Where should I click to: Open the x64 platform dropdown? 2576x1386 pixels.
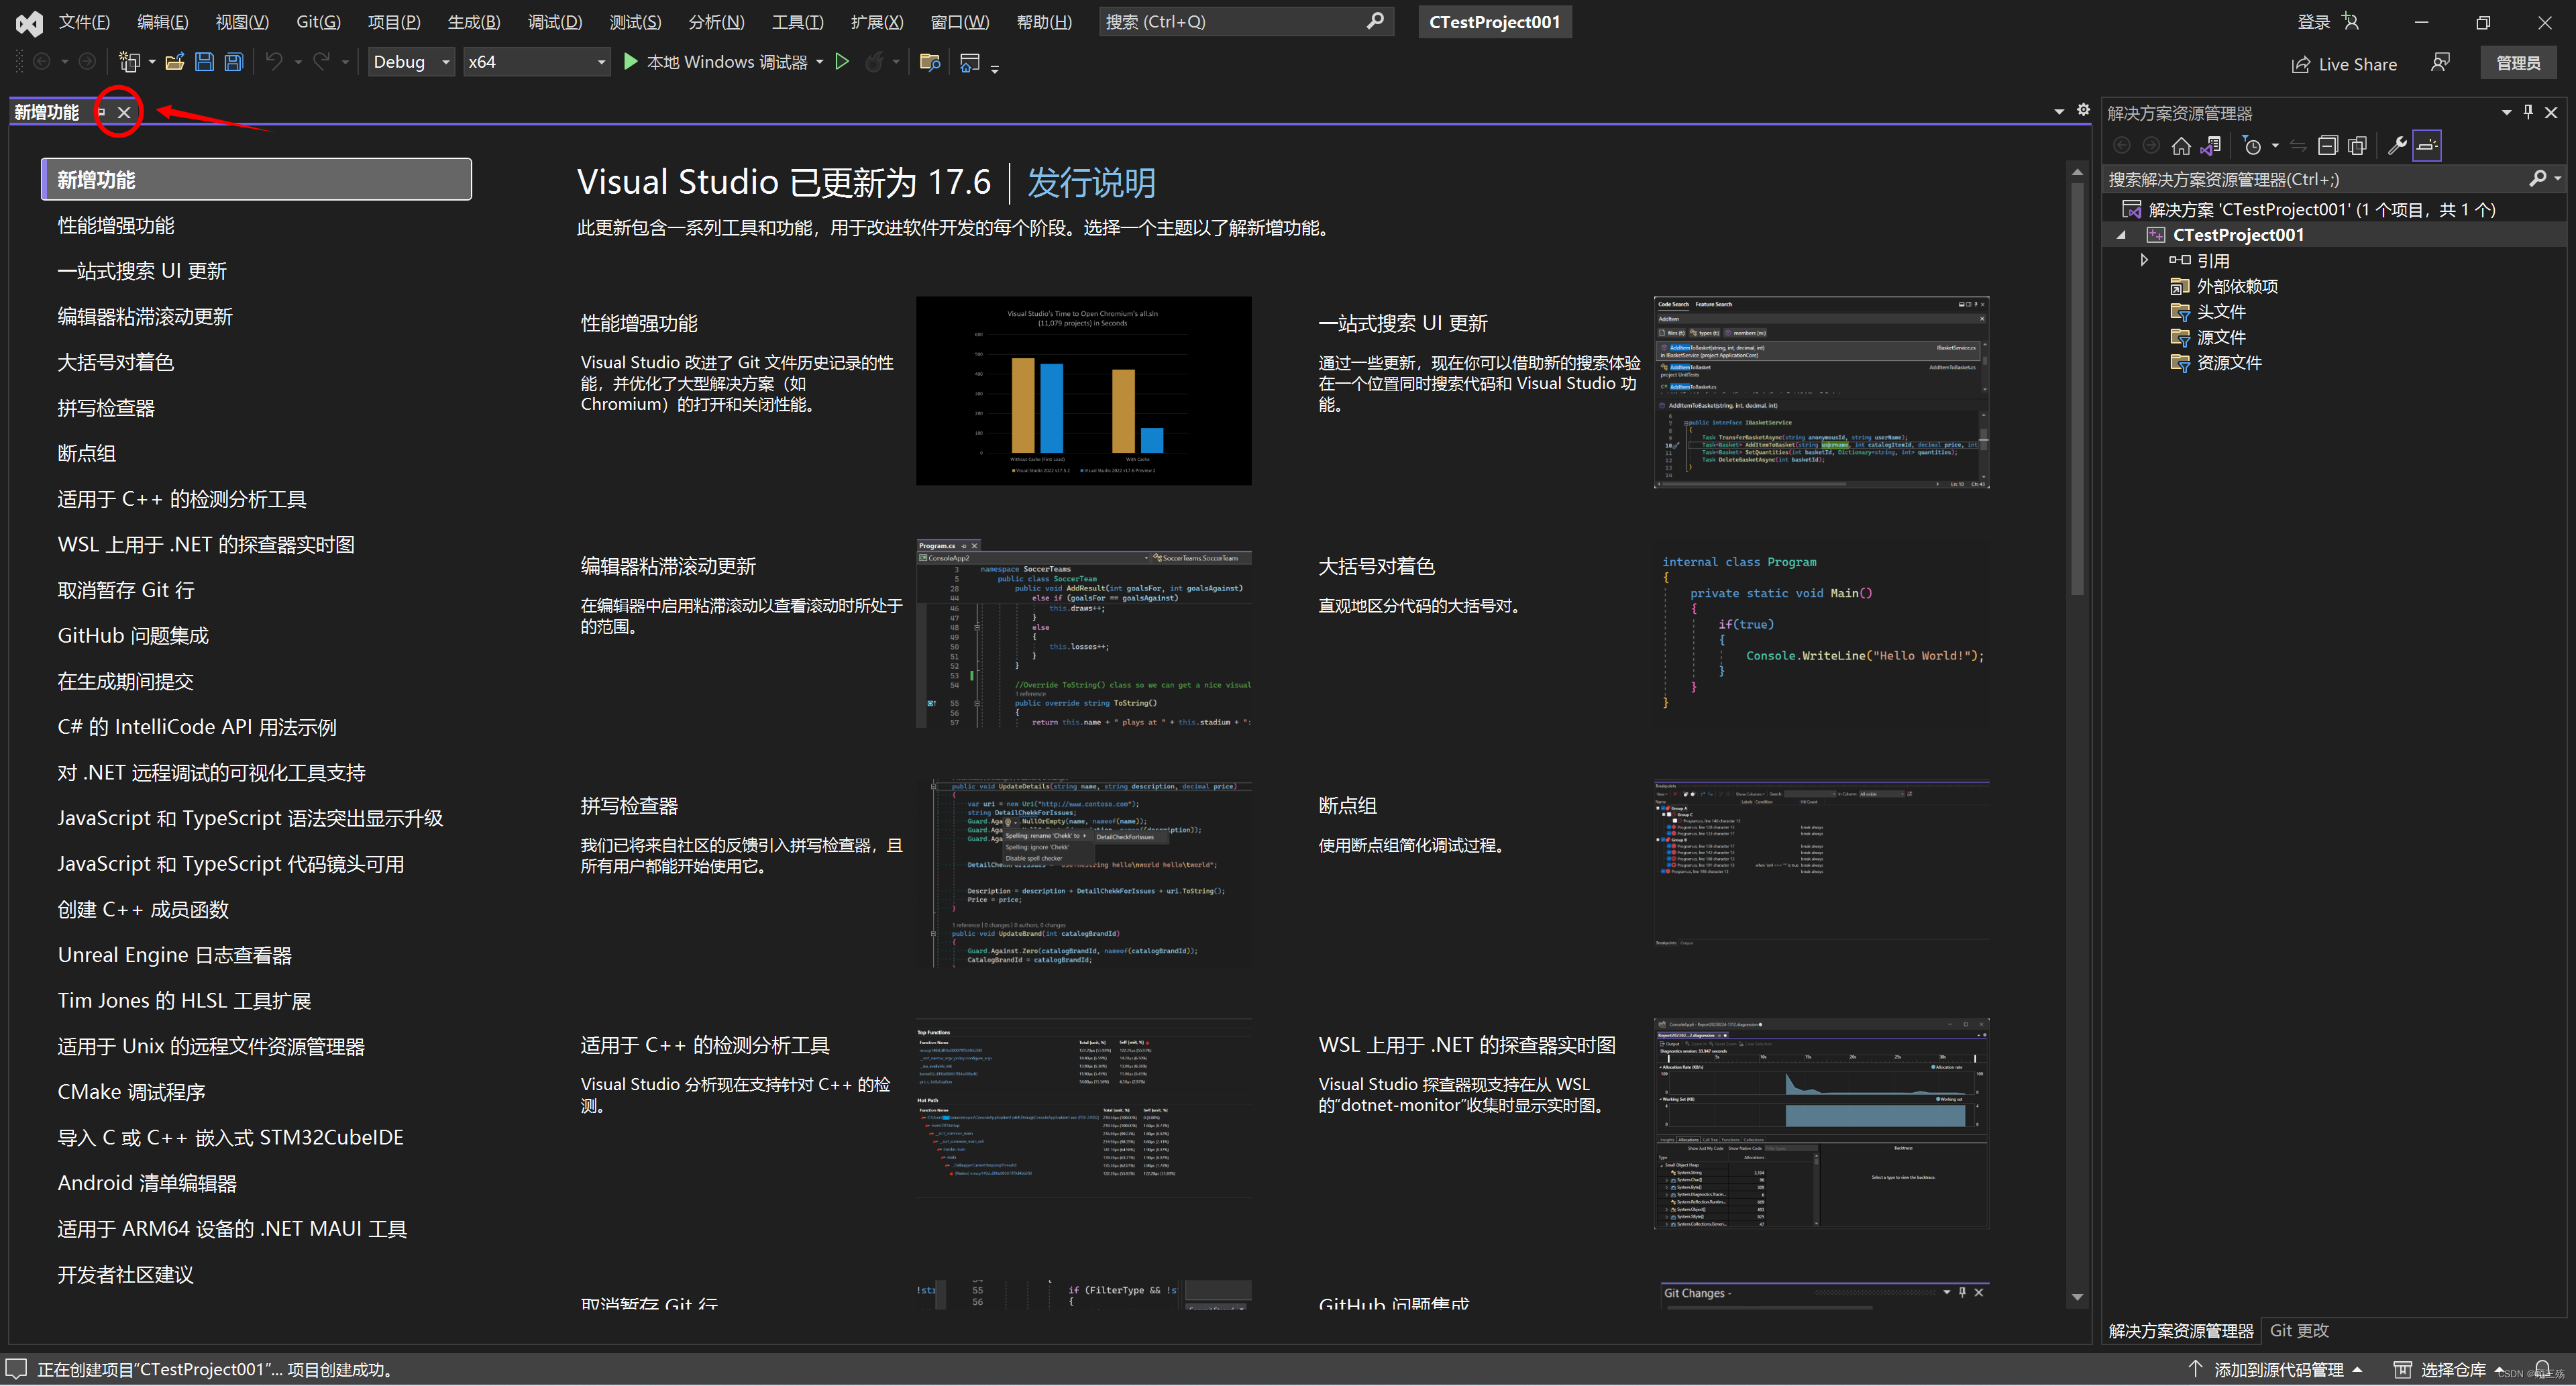(537, 62)
